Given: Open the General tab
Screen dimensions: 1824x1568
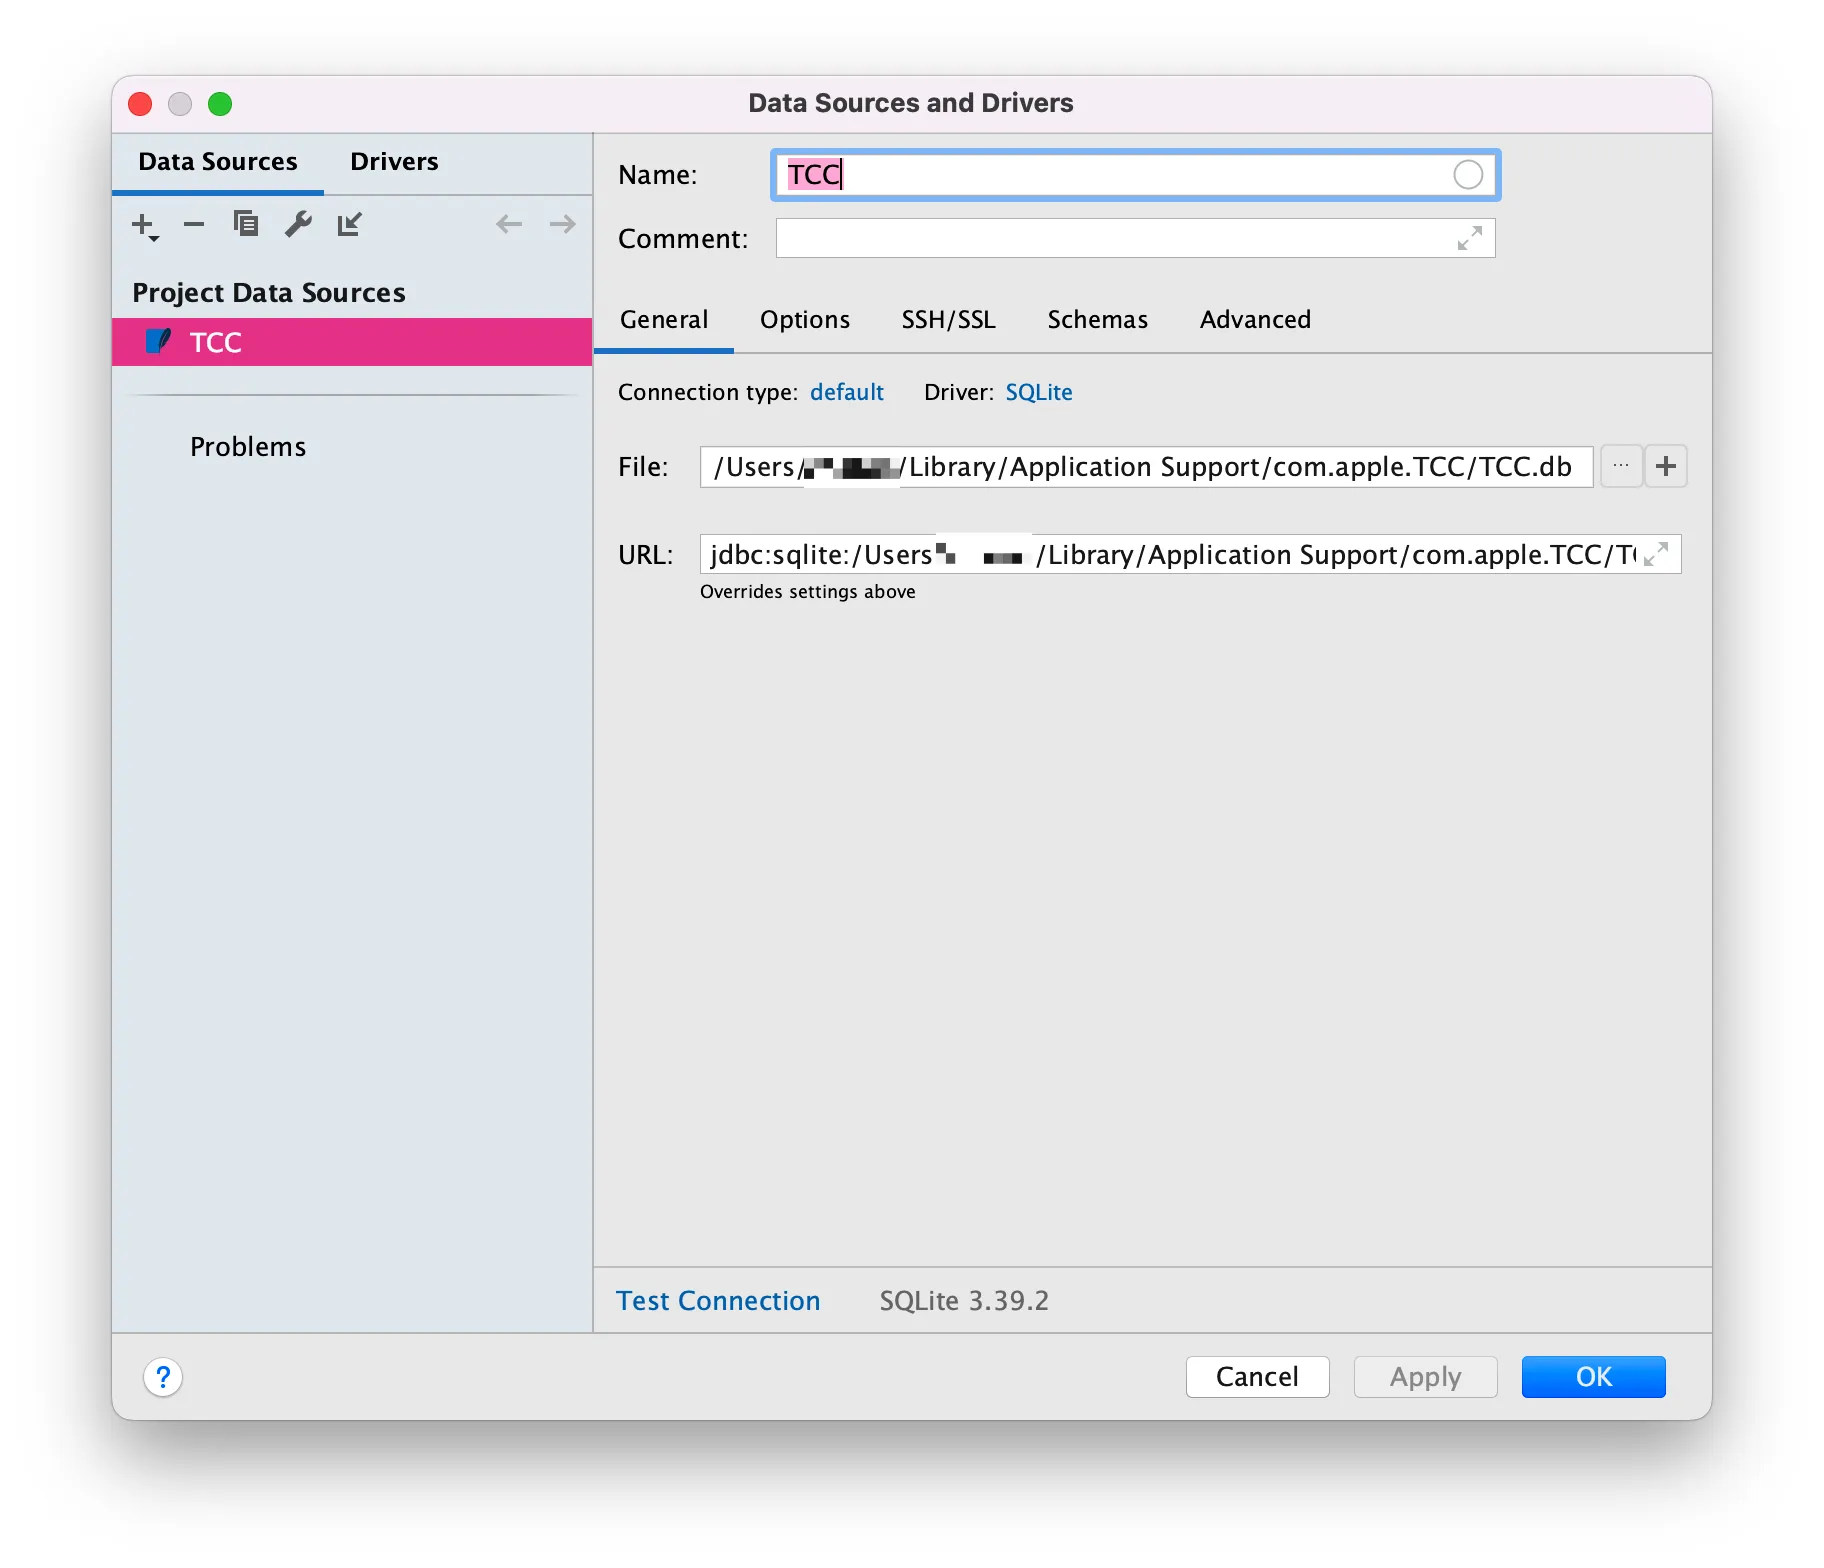Looking at the screenshot, I should [664, 320].
